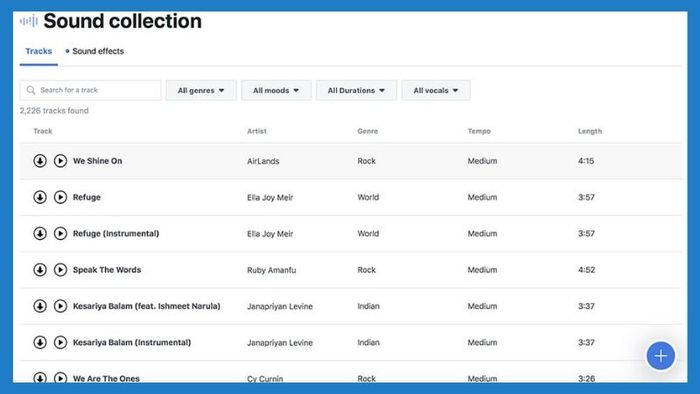Click the Tempo column header
700x394 pixels.
479,131
